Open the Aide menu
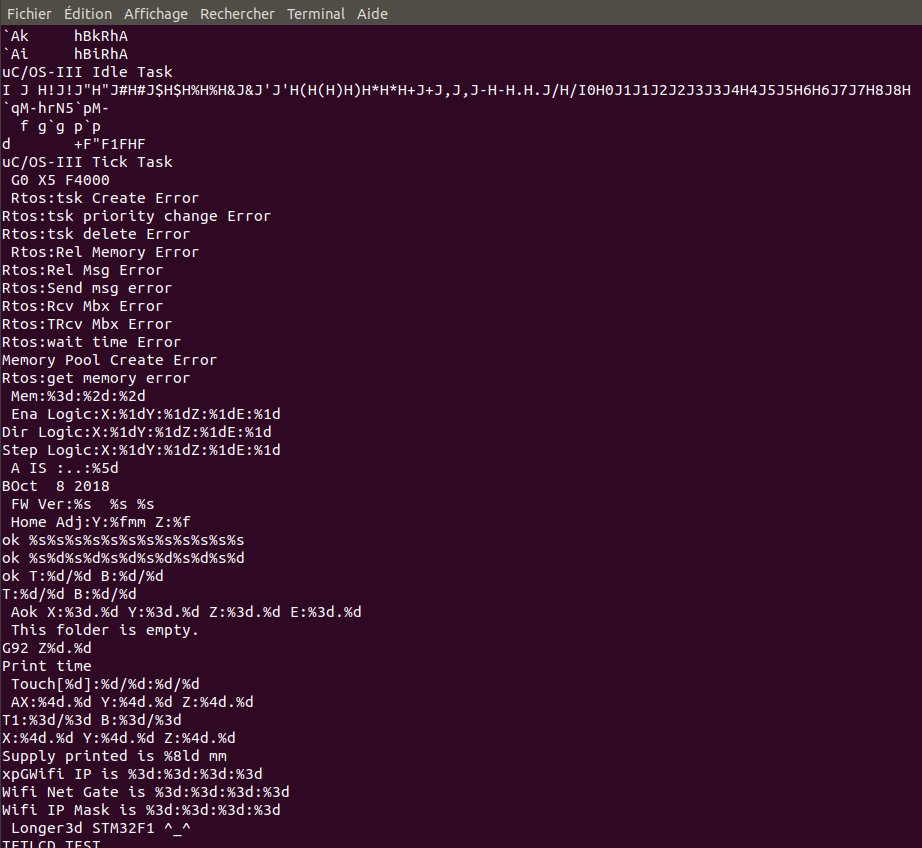This screenshot has width=922, height=848. point(372,14)
